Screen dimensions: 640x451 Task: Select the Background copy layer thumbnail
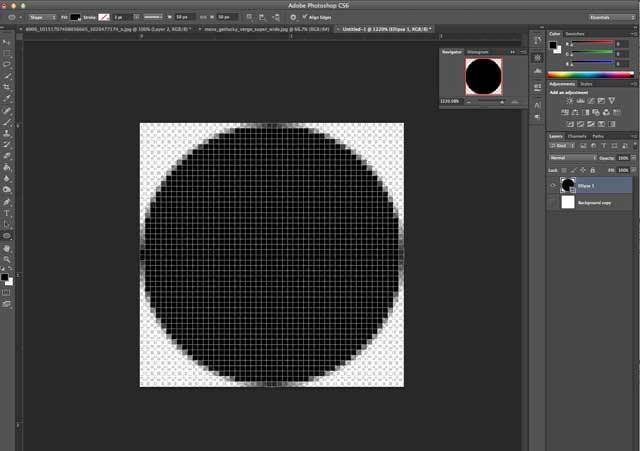point(568,202)
